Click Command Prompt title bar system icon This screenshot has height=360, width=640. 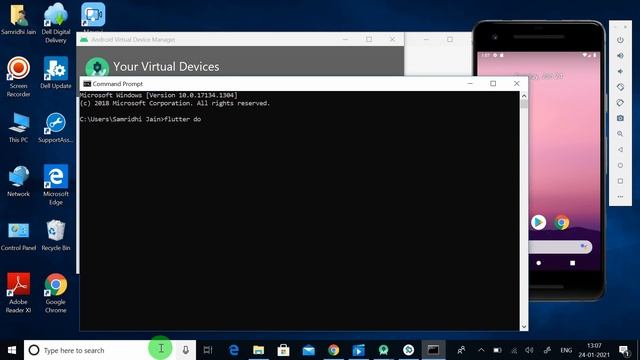click(87, 84)
